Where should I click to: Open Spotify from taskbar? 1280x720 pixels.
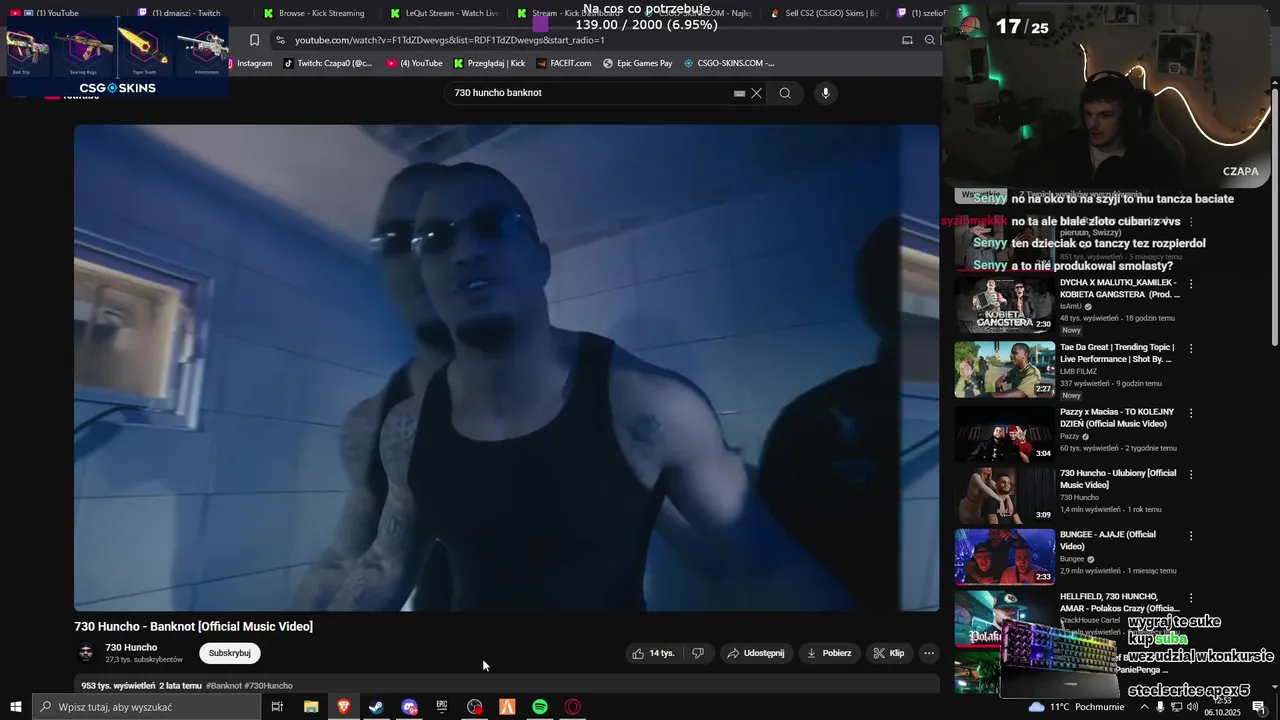click(540, 707)
